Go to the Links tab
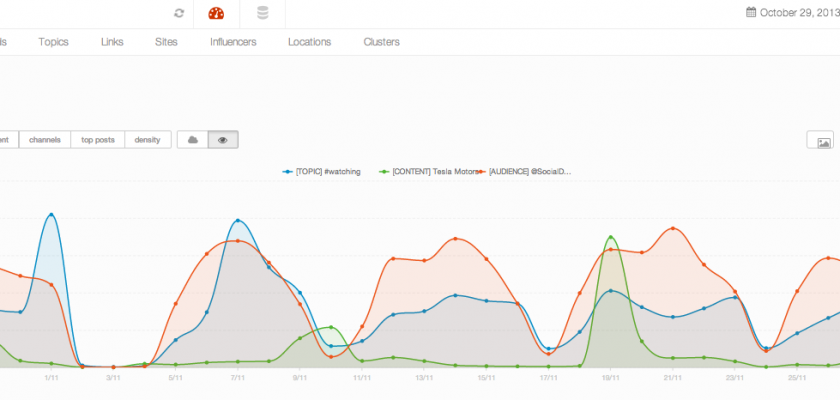Image resolution: width=840 pixels, height=400 pixels. tap(112, 42)
